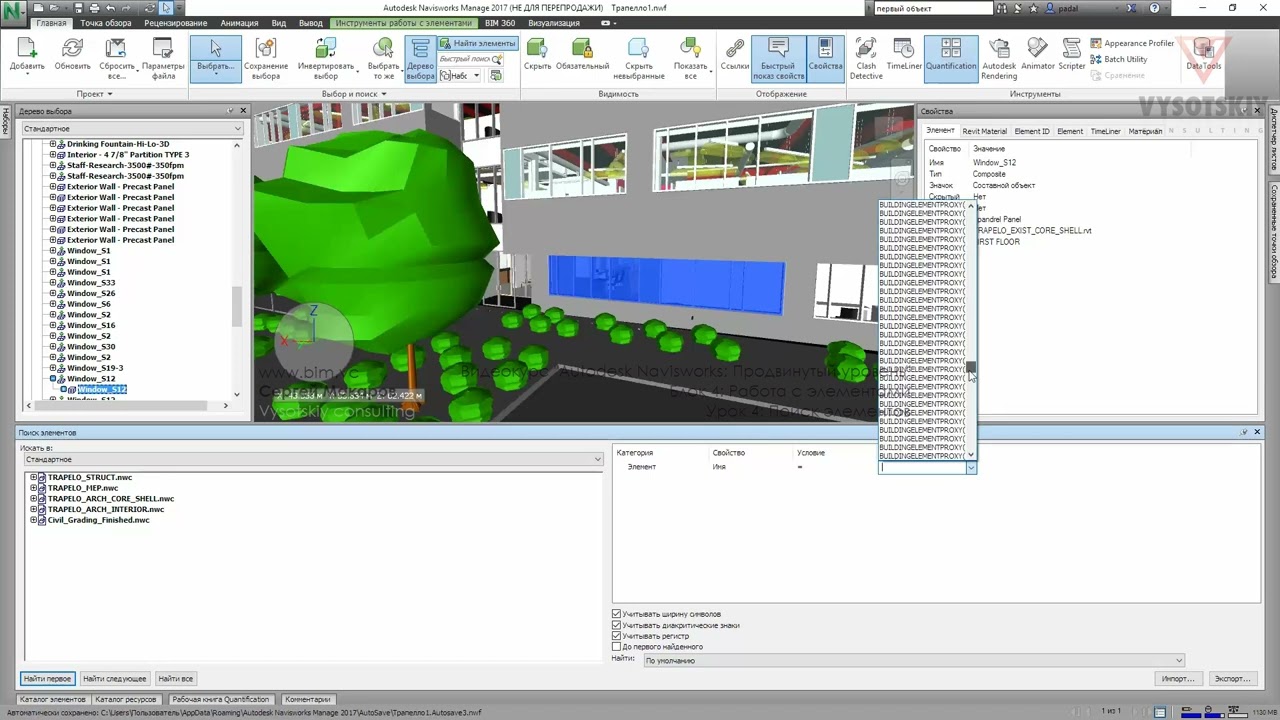Open Revit Material properties tab
The height and width of the screenshot is (720, 1280).
pos(984,131)
